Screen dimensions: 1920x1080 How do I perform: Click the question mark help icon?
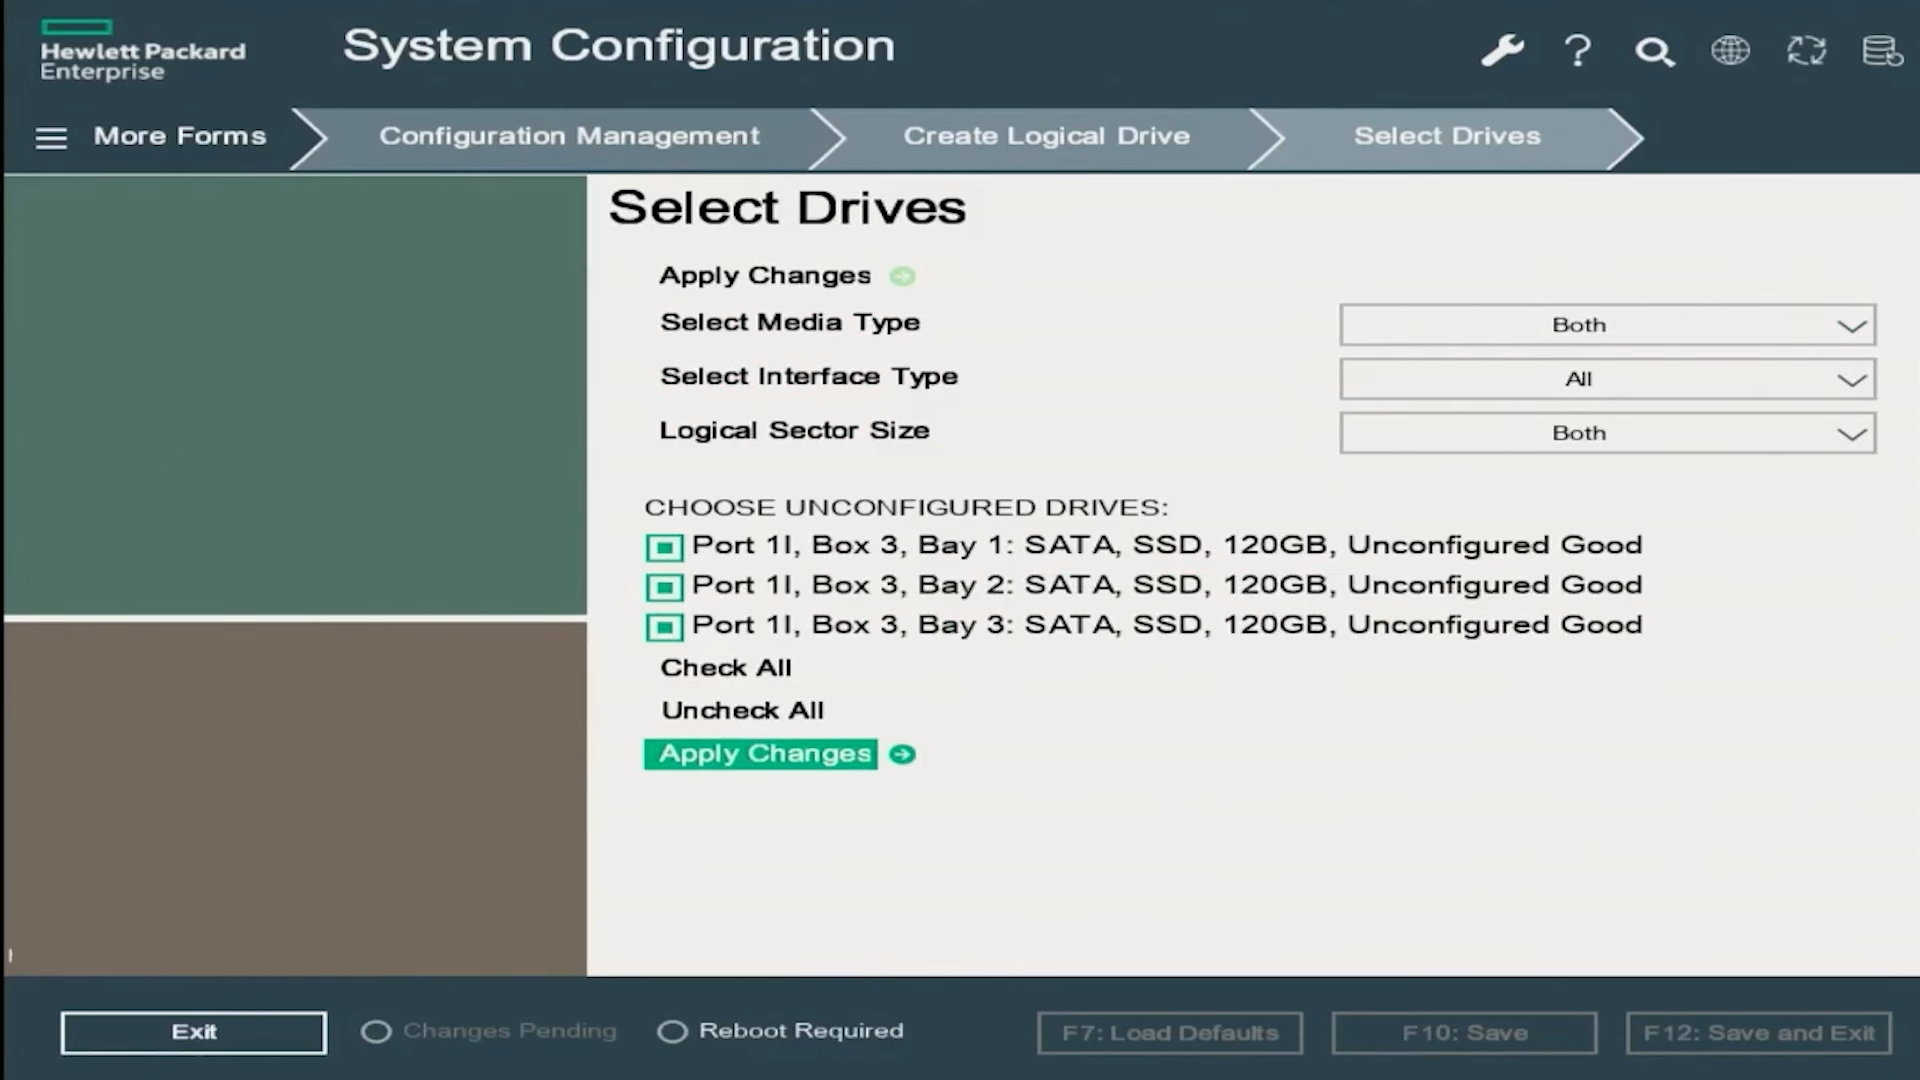(1578, 50)
